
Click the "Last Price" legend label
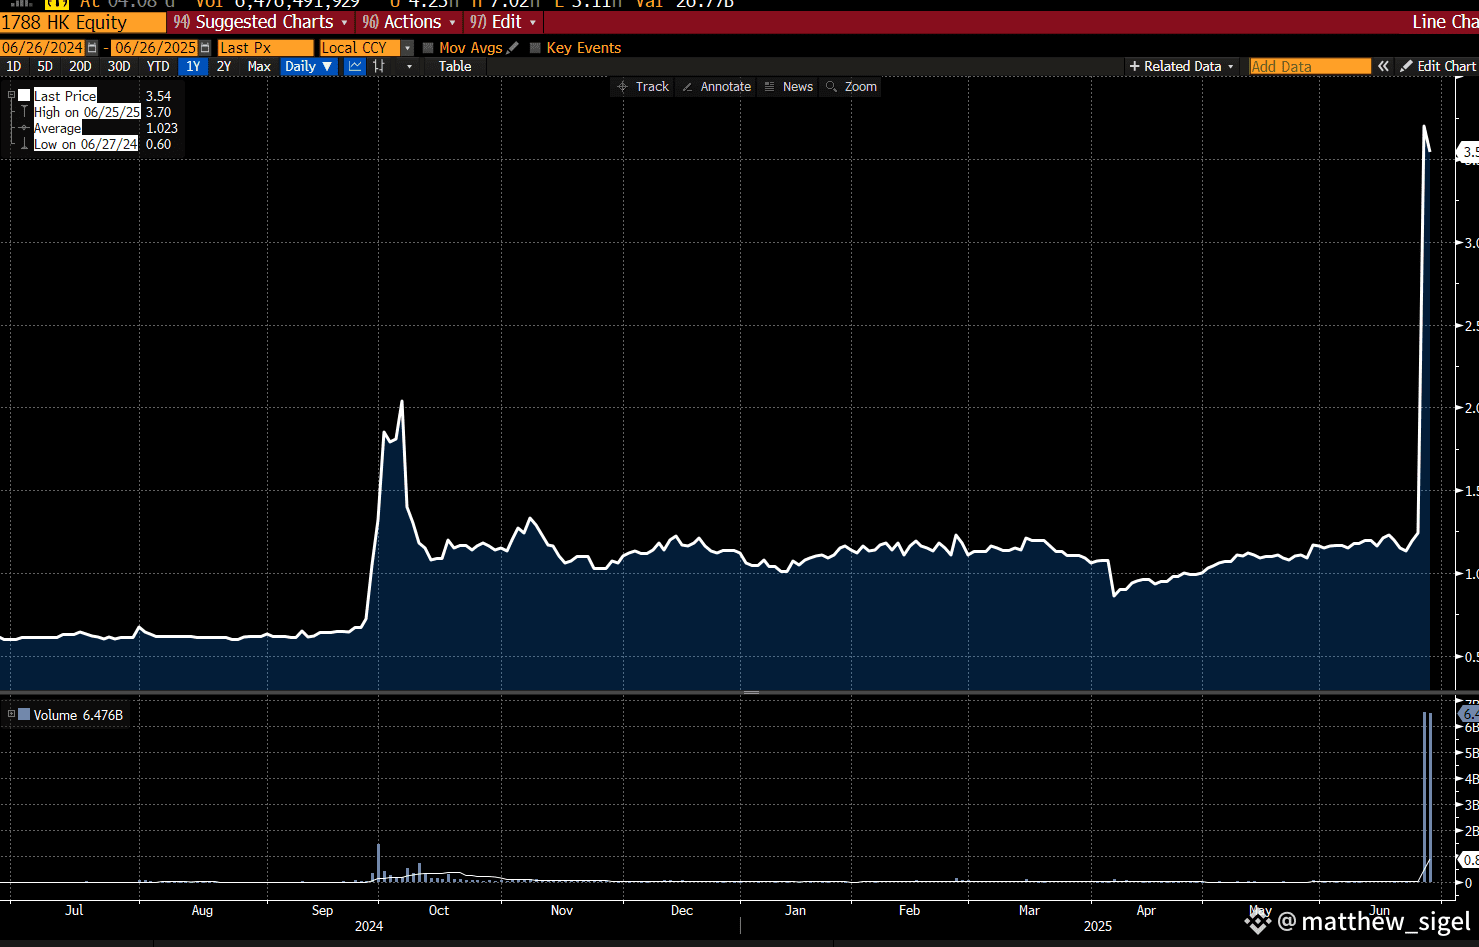click(x=65, y=96)
